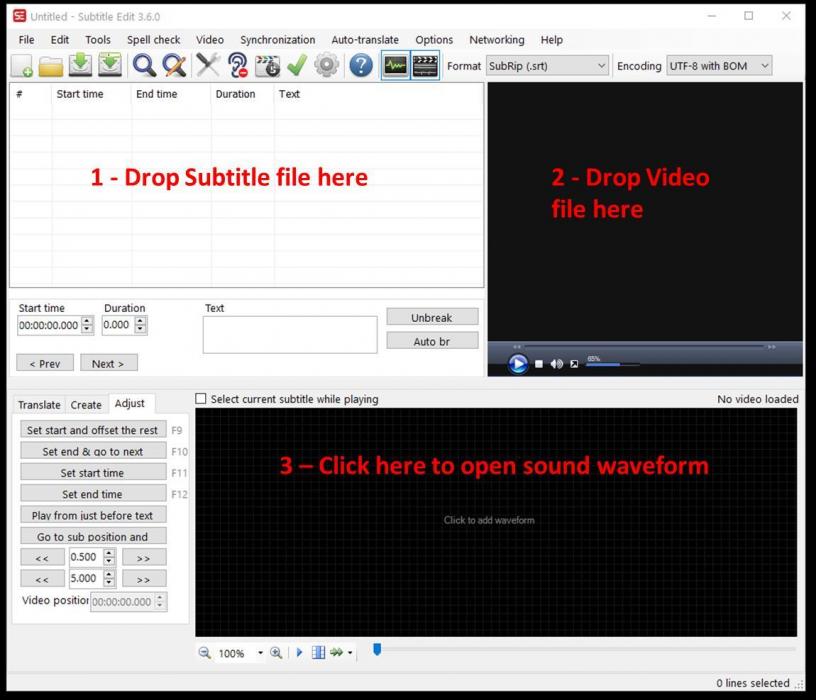Open a subtitle file via folder icon
Screen dimensions: 816x700
[51, 66]
